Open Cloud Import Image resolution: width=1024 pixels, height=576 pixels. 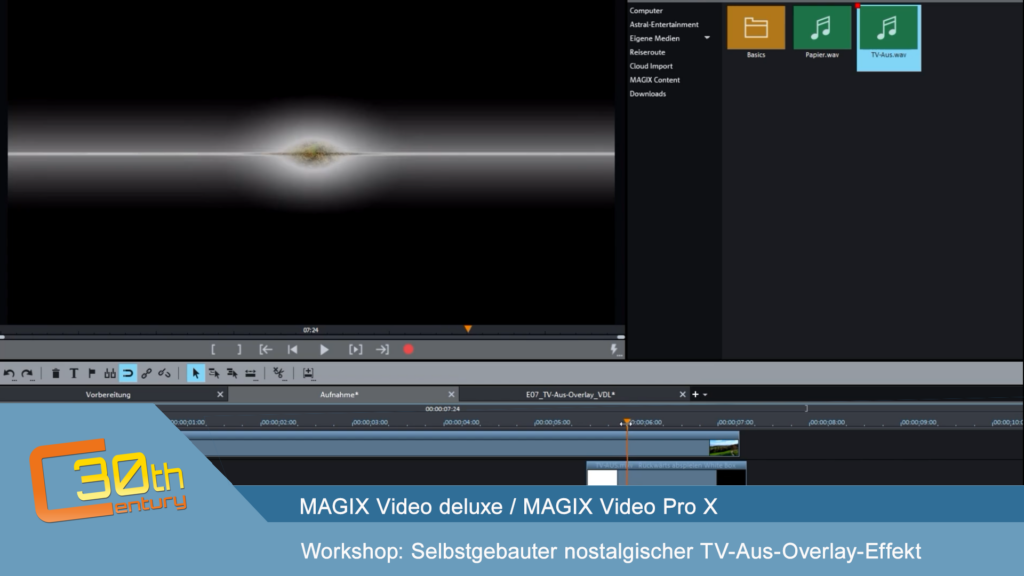(x=651, y=66)
